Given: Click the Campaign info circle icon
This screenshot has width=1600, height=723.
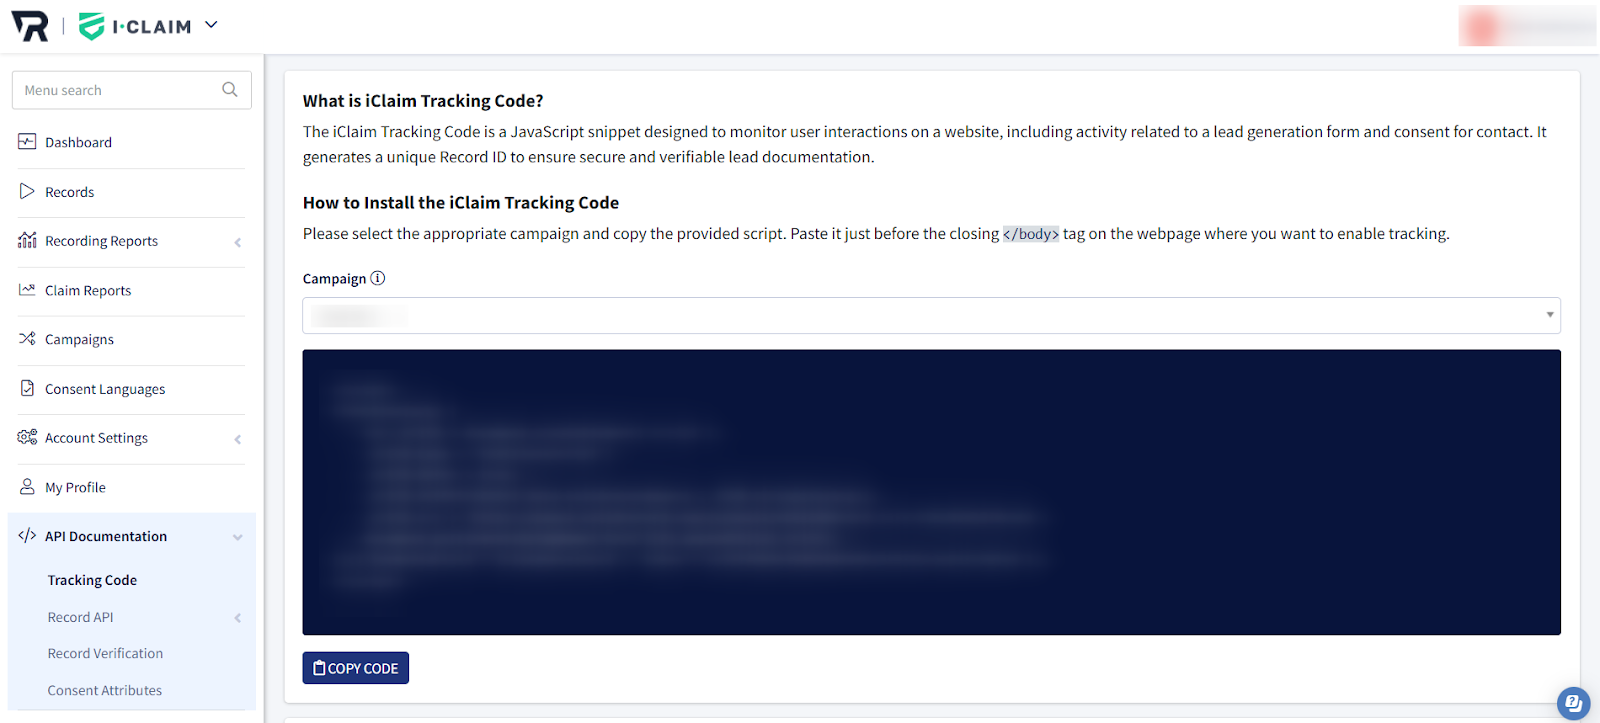Looking at the screenshot, I should (x=378, y=278).
